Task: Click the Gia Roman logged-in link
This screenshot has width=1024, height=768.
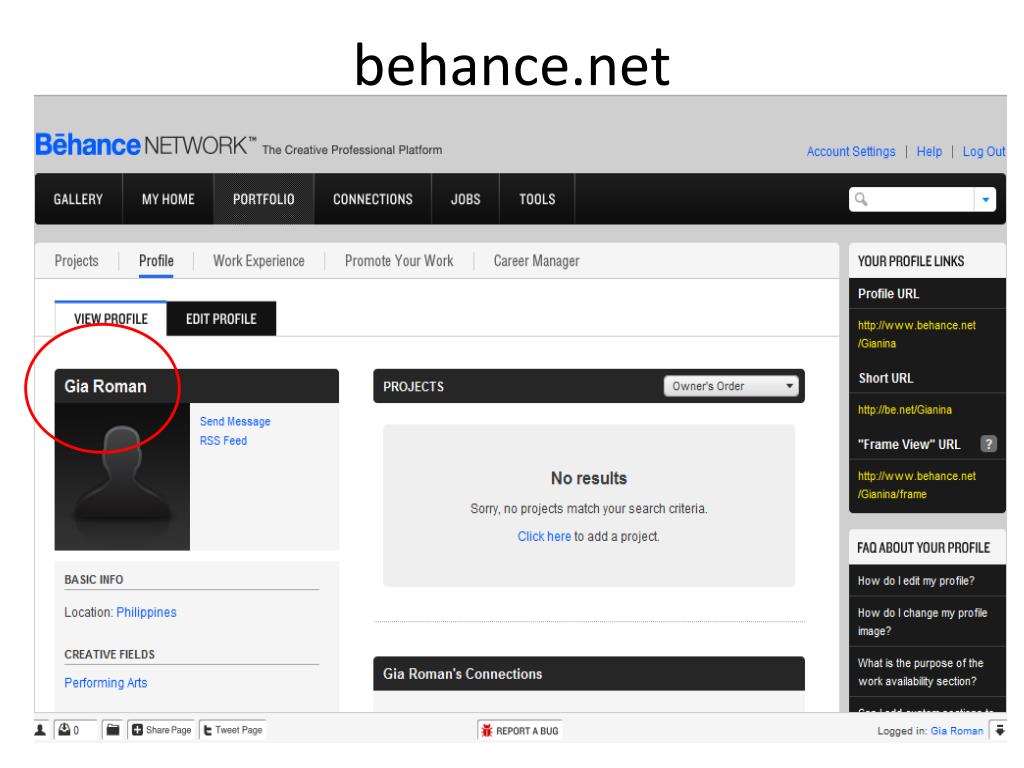Action: 957,731
